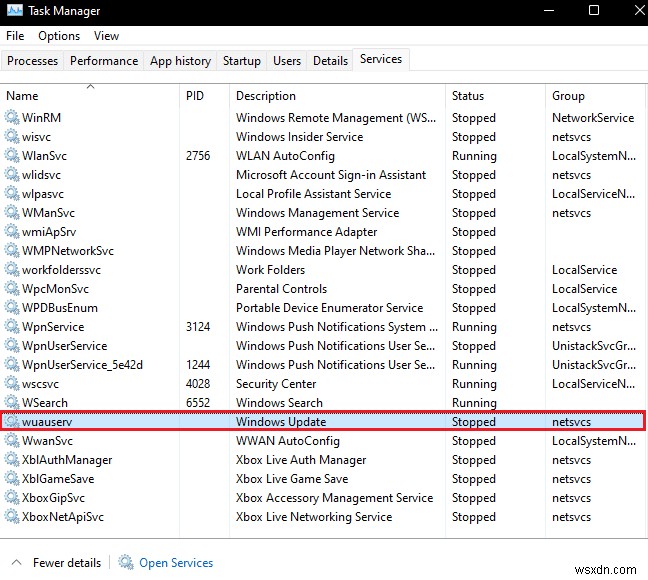Click the gear icon beside Open Services

126,563
